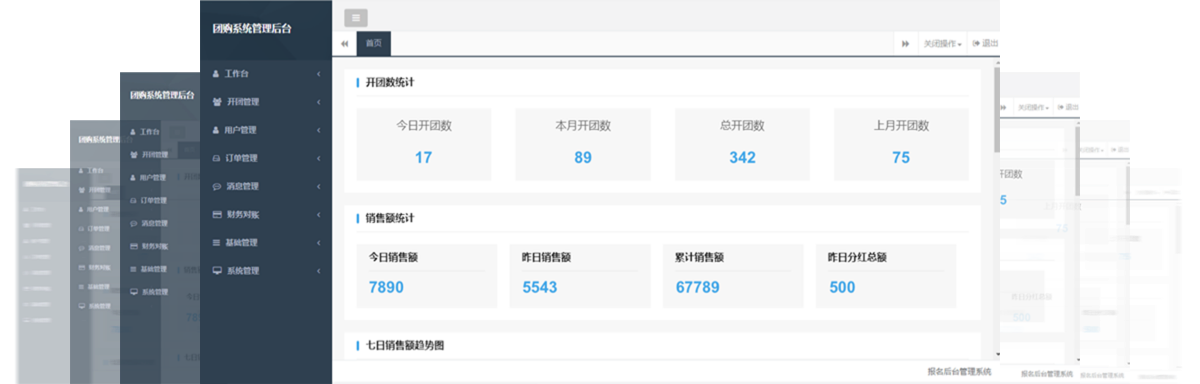This screenshot has height=384, width=1200.
Task: Click the 系统管理 monitor icon in front sidebar
Action: [x=217, y=270]
